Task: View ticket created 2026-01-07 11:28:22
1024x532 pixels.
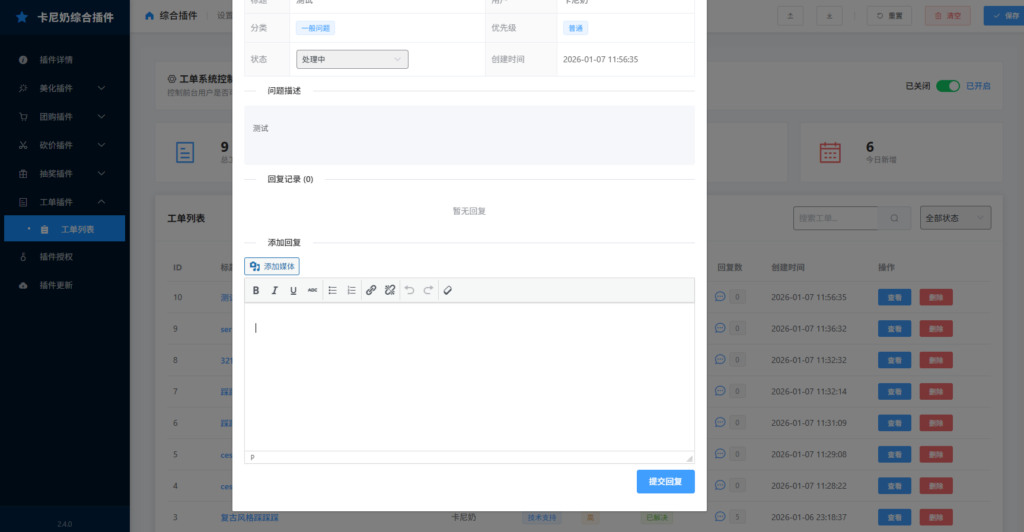Action: pos(895,486)
